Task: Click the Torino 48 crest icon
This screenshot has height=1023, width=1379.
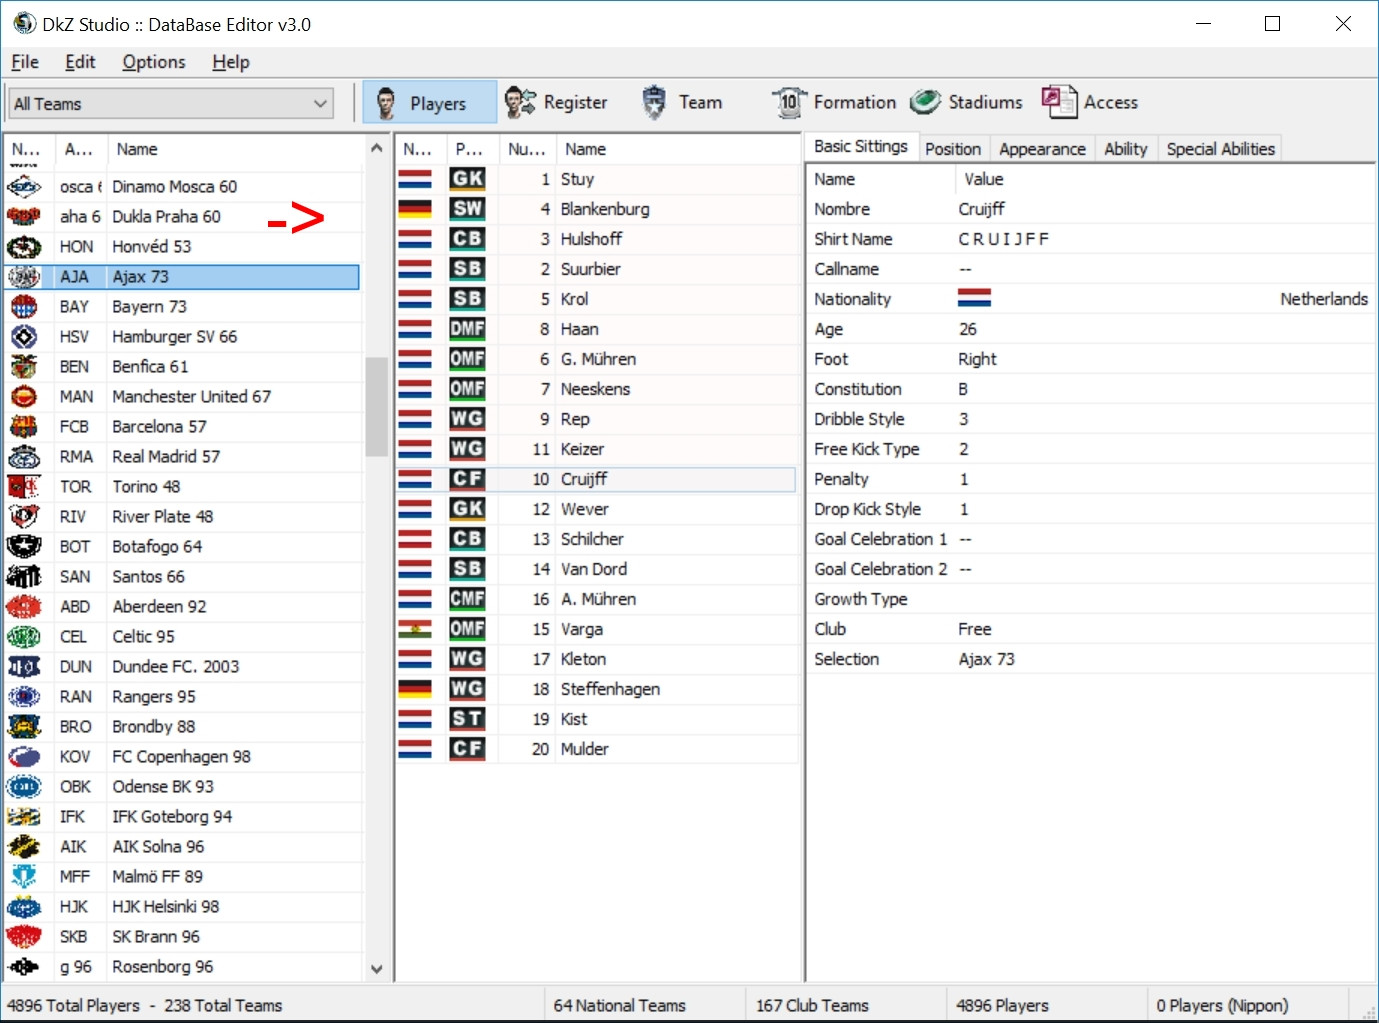Action: pos(24,487)
